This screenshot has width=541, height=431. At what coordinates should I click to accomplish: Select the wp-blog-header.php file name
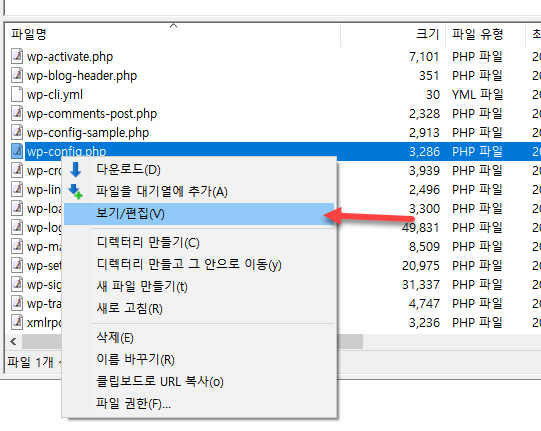coord(82,76)
